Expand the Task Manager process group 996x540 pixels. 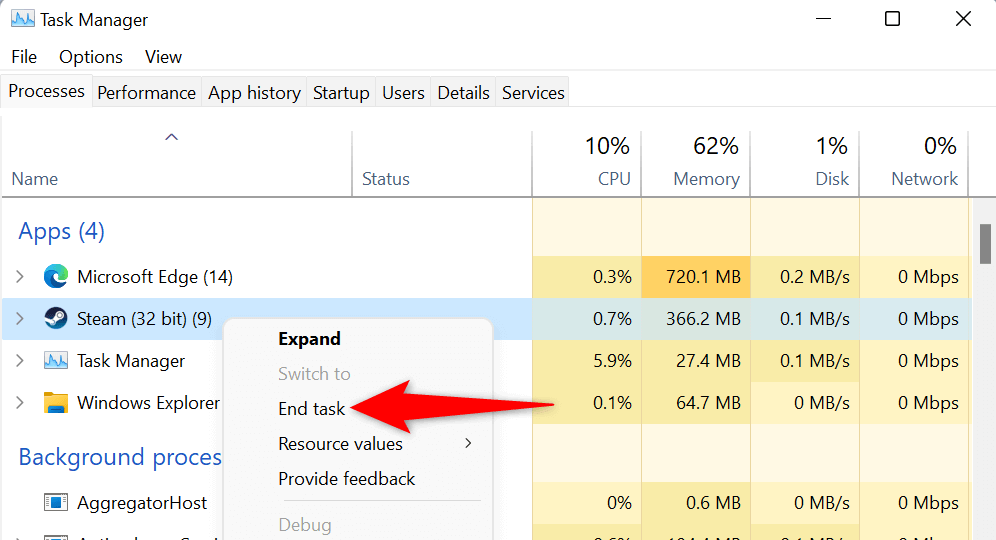(20, 361)
